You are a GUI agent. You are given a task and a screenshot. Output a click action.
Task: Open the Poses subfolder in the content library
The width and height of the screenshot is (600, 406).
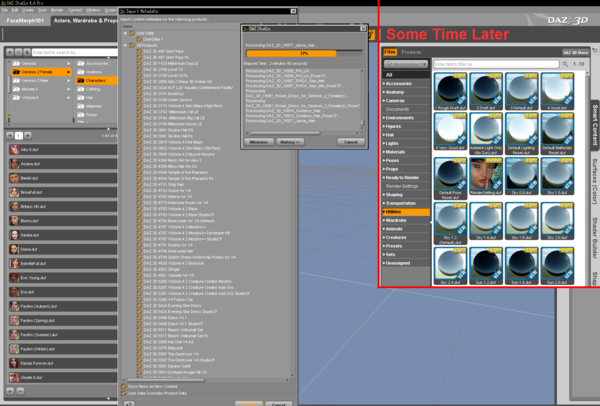pyautogui.click(x=96, y=115)
